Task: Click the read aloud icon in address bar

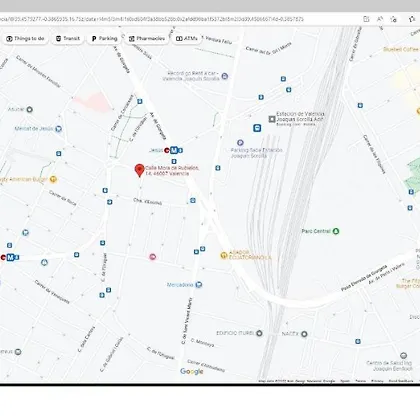Action: 380,19
